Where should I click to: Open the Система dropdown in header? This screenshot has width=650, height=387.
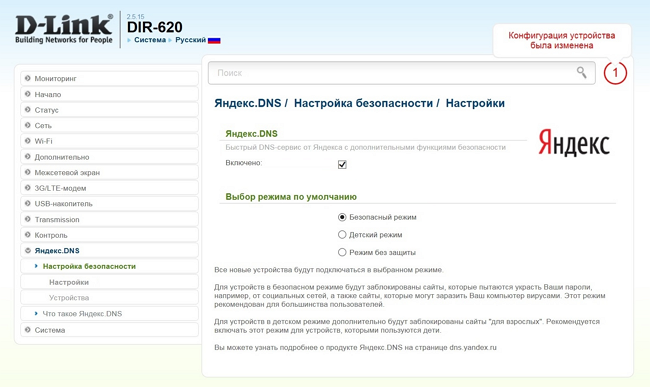(150, 40)
